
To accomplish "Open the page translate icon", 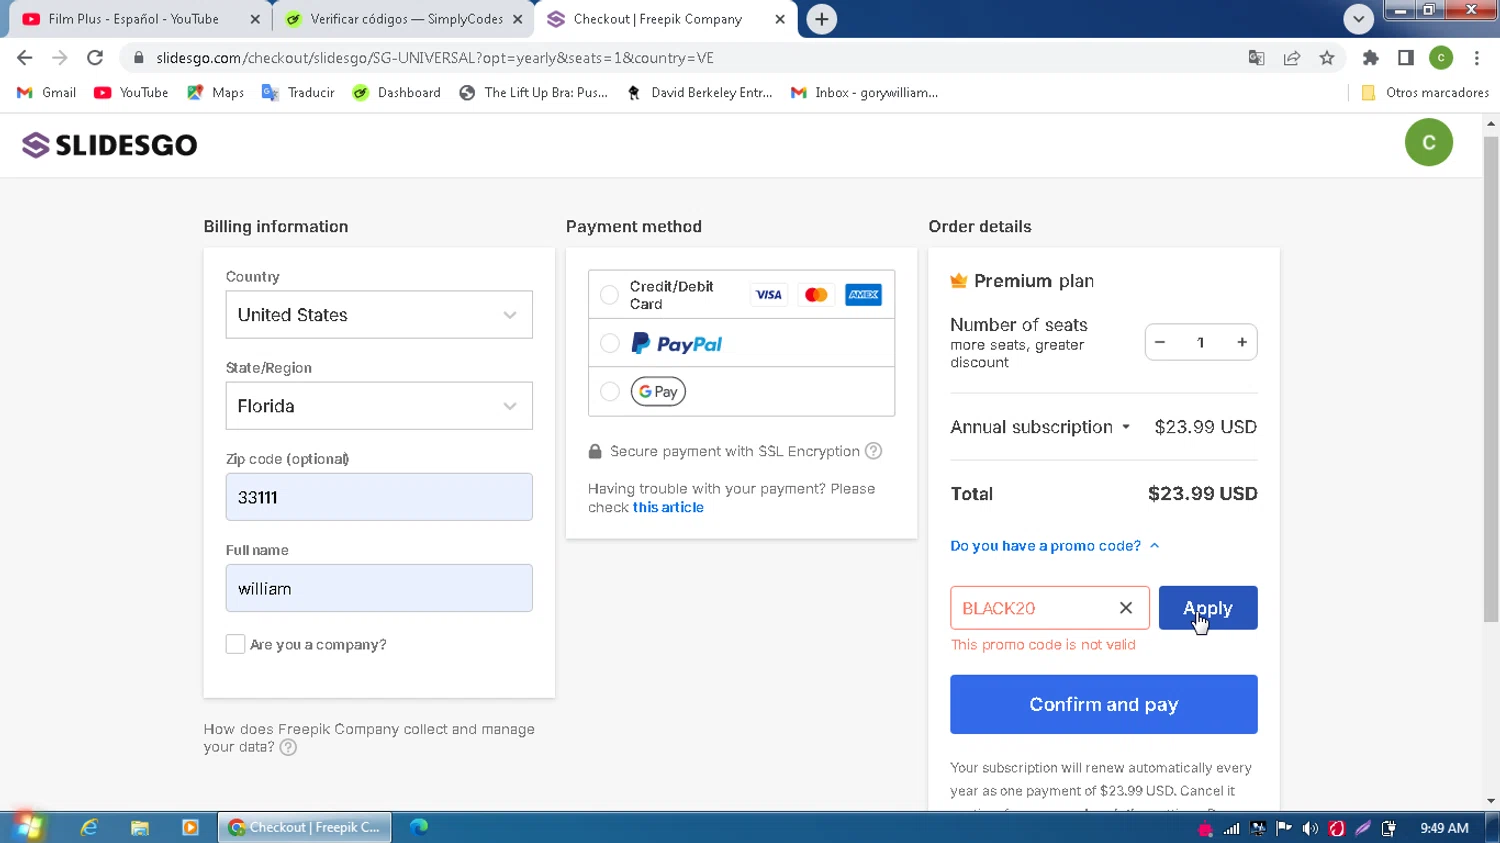I will [x=1257, y=58].
